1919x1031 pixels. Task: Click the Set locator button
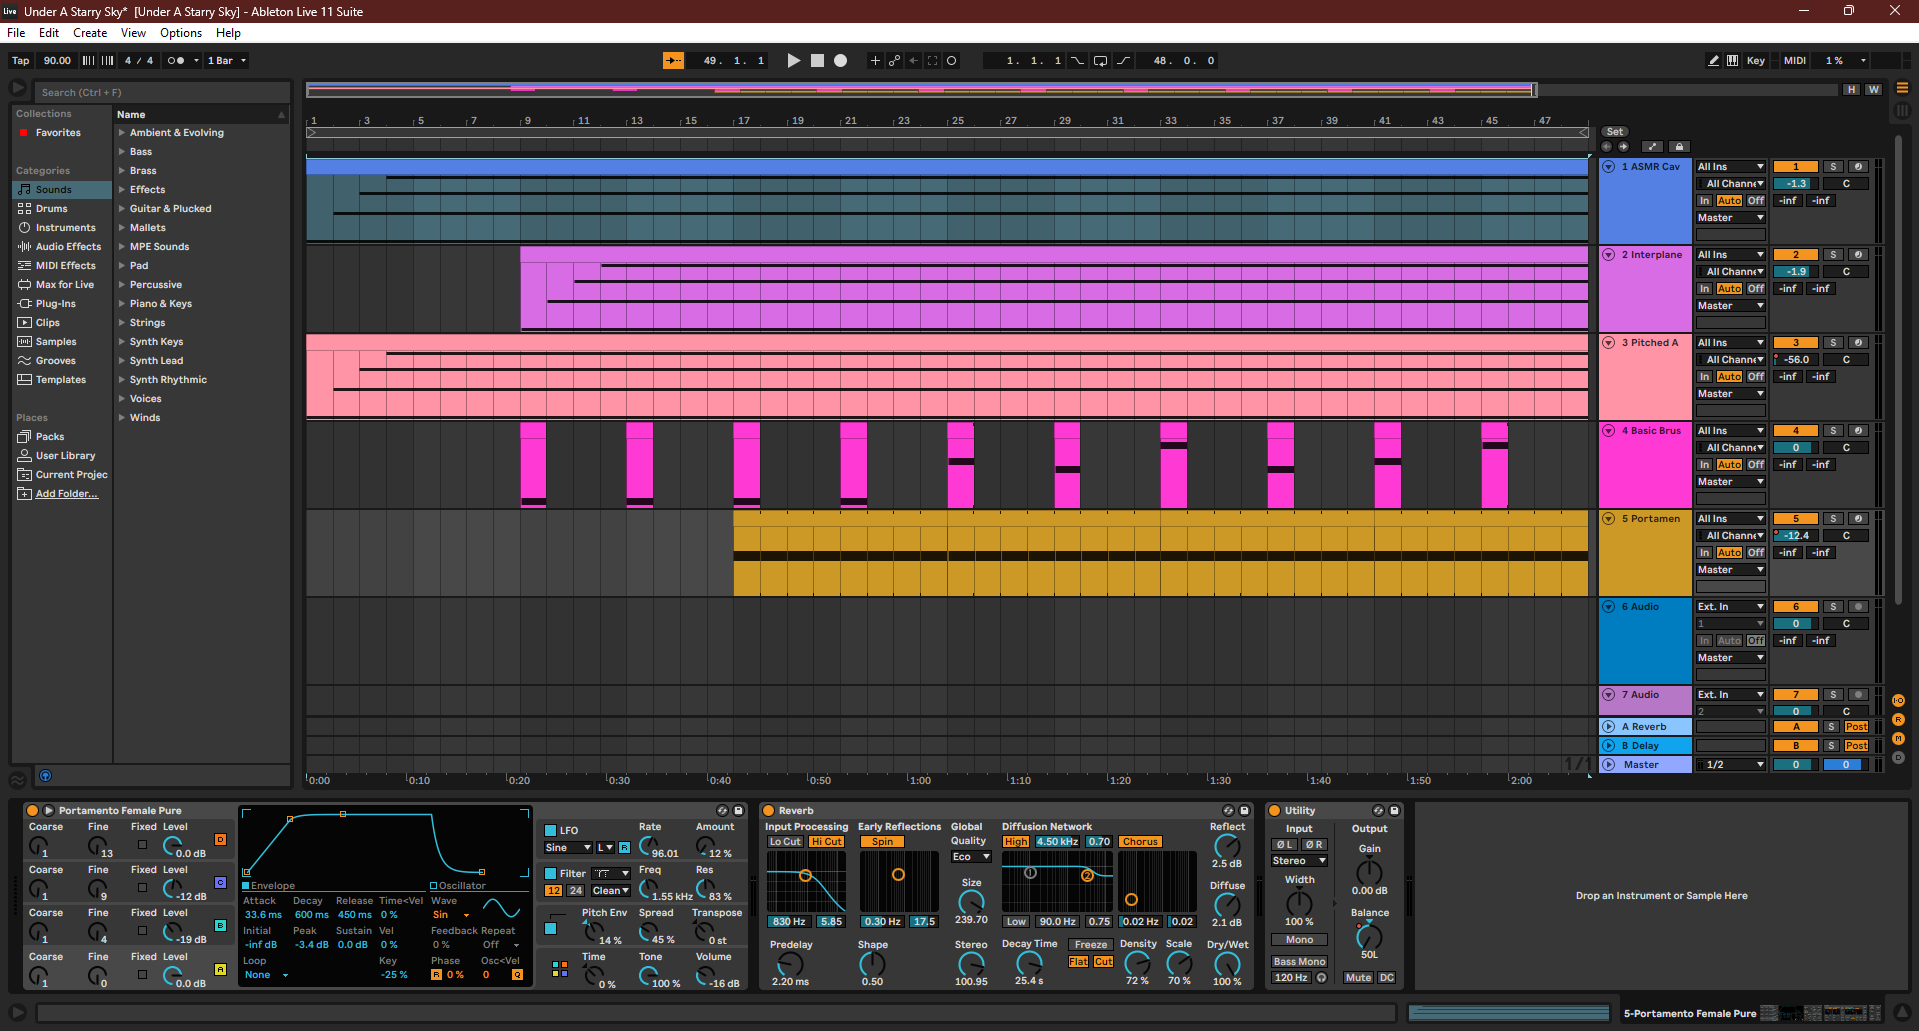point(1614,132)
